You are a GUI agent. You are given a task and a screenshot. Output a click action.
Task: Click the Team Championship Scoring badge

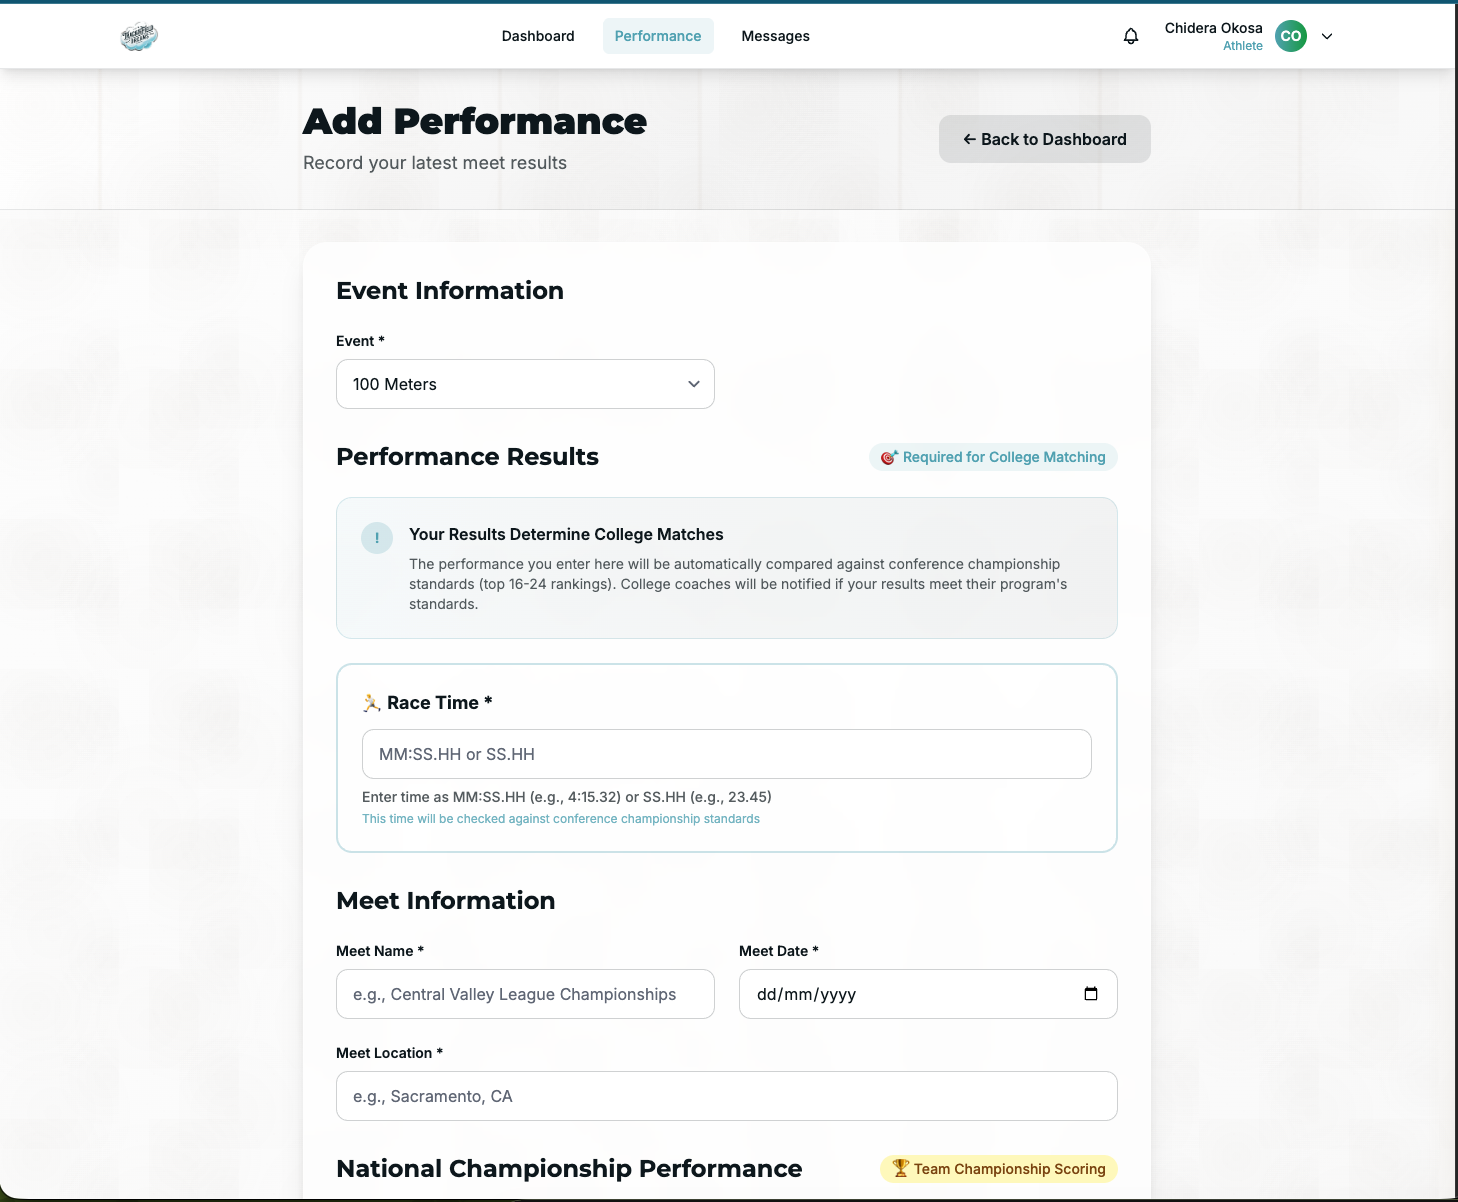click(997, 1168)
